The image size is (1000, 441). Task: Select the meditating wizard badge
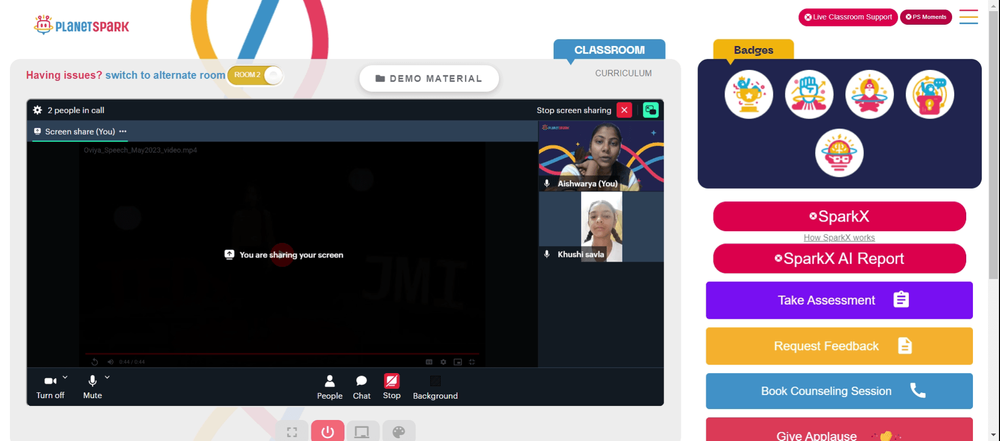869,94
